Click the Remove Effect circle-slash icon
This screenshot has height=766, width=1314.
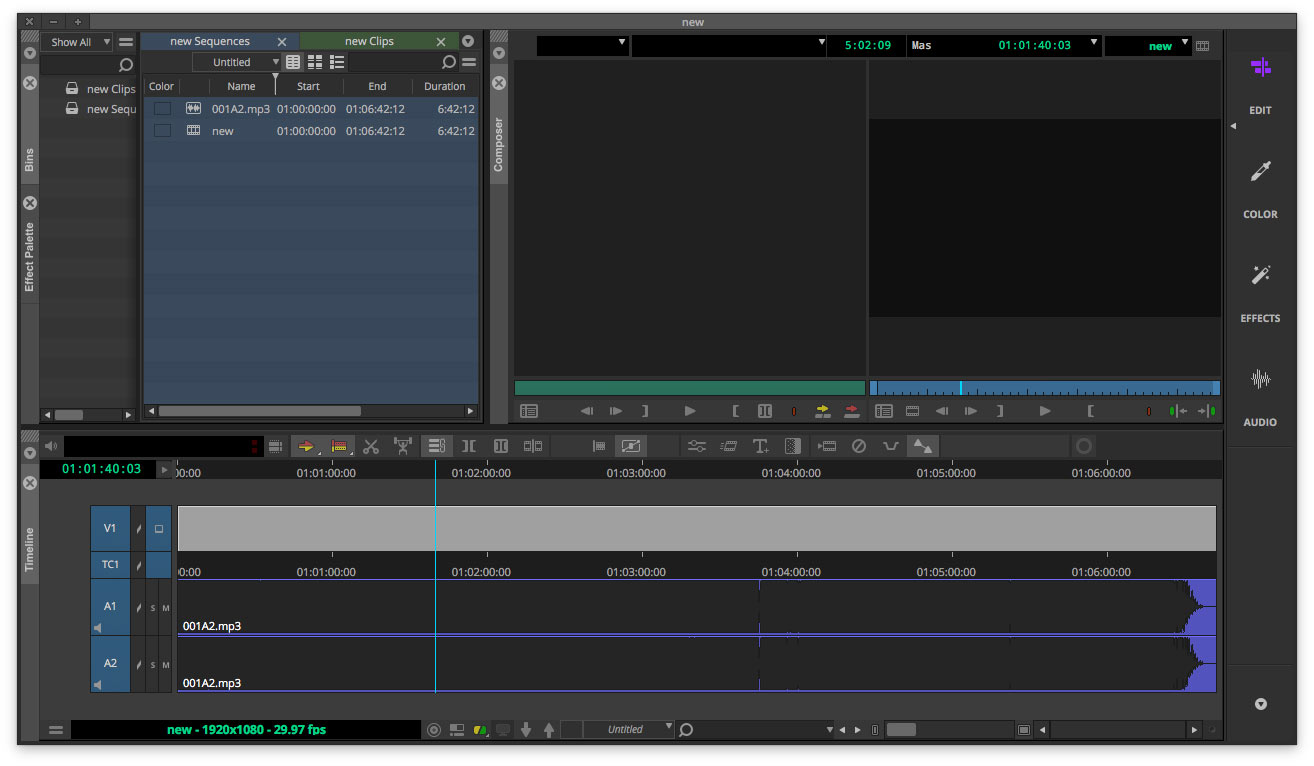[858, 446]
